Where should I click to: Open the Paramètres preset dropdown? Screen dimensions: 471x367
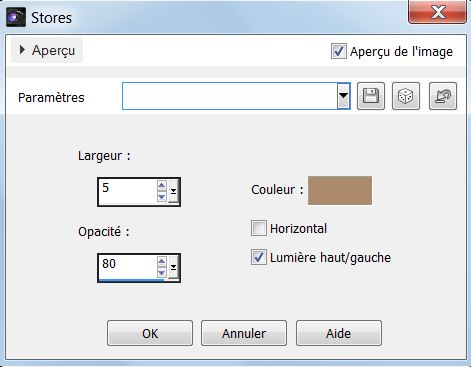[x=343, y=96]
